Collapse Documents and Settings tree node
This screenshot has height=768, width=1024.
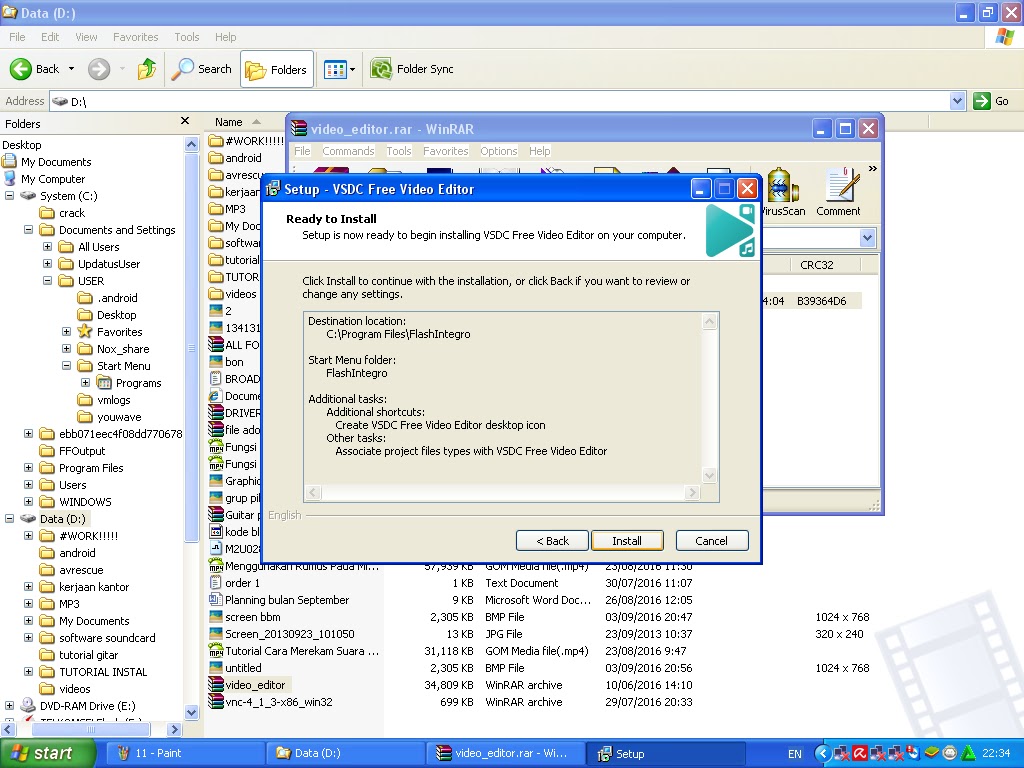(x=29, y=230)
